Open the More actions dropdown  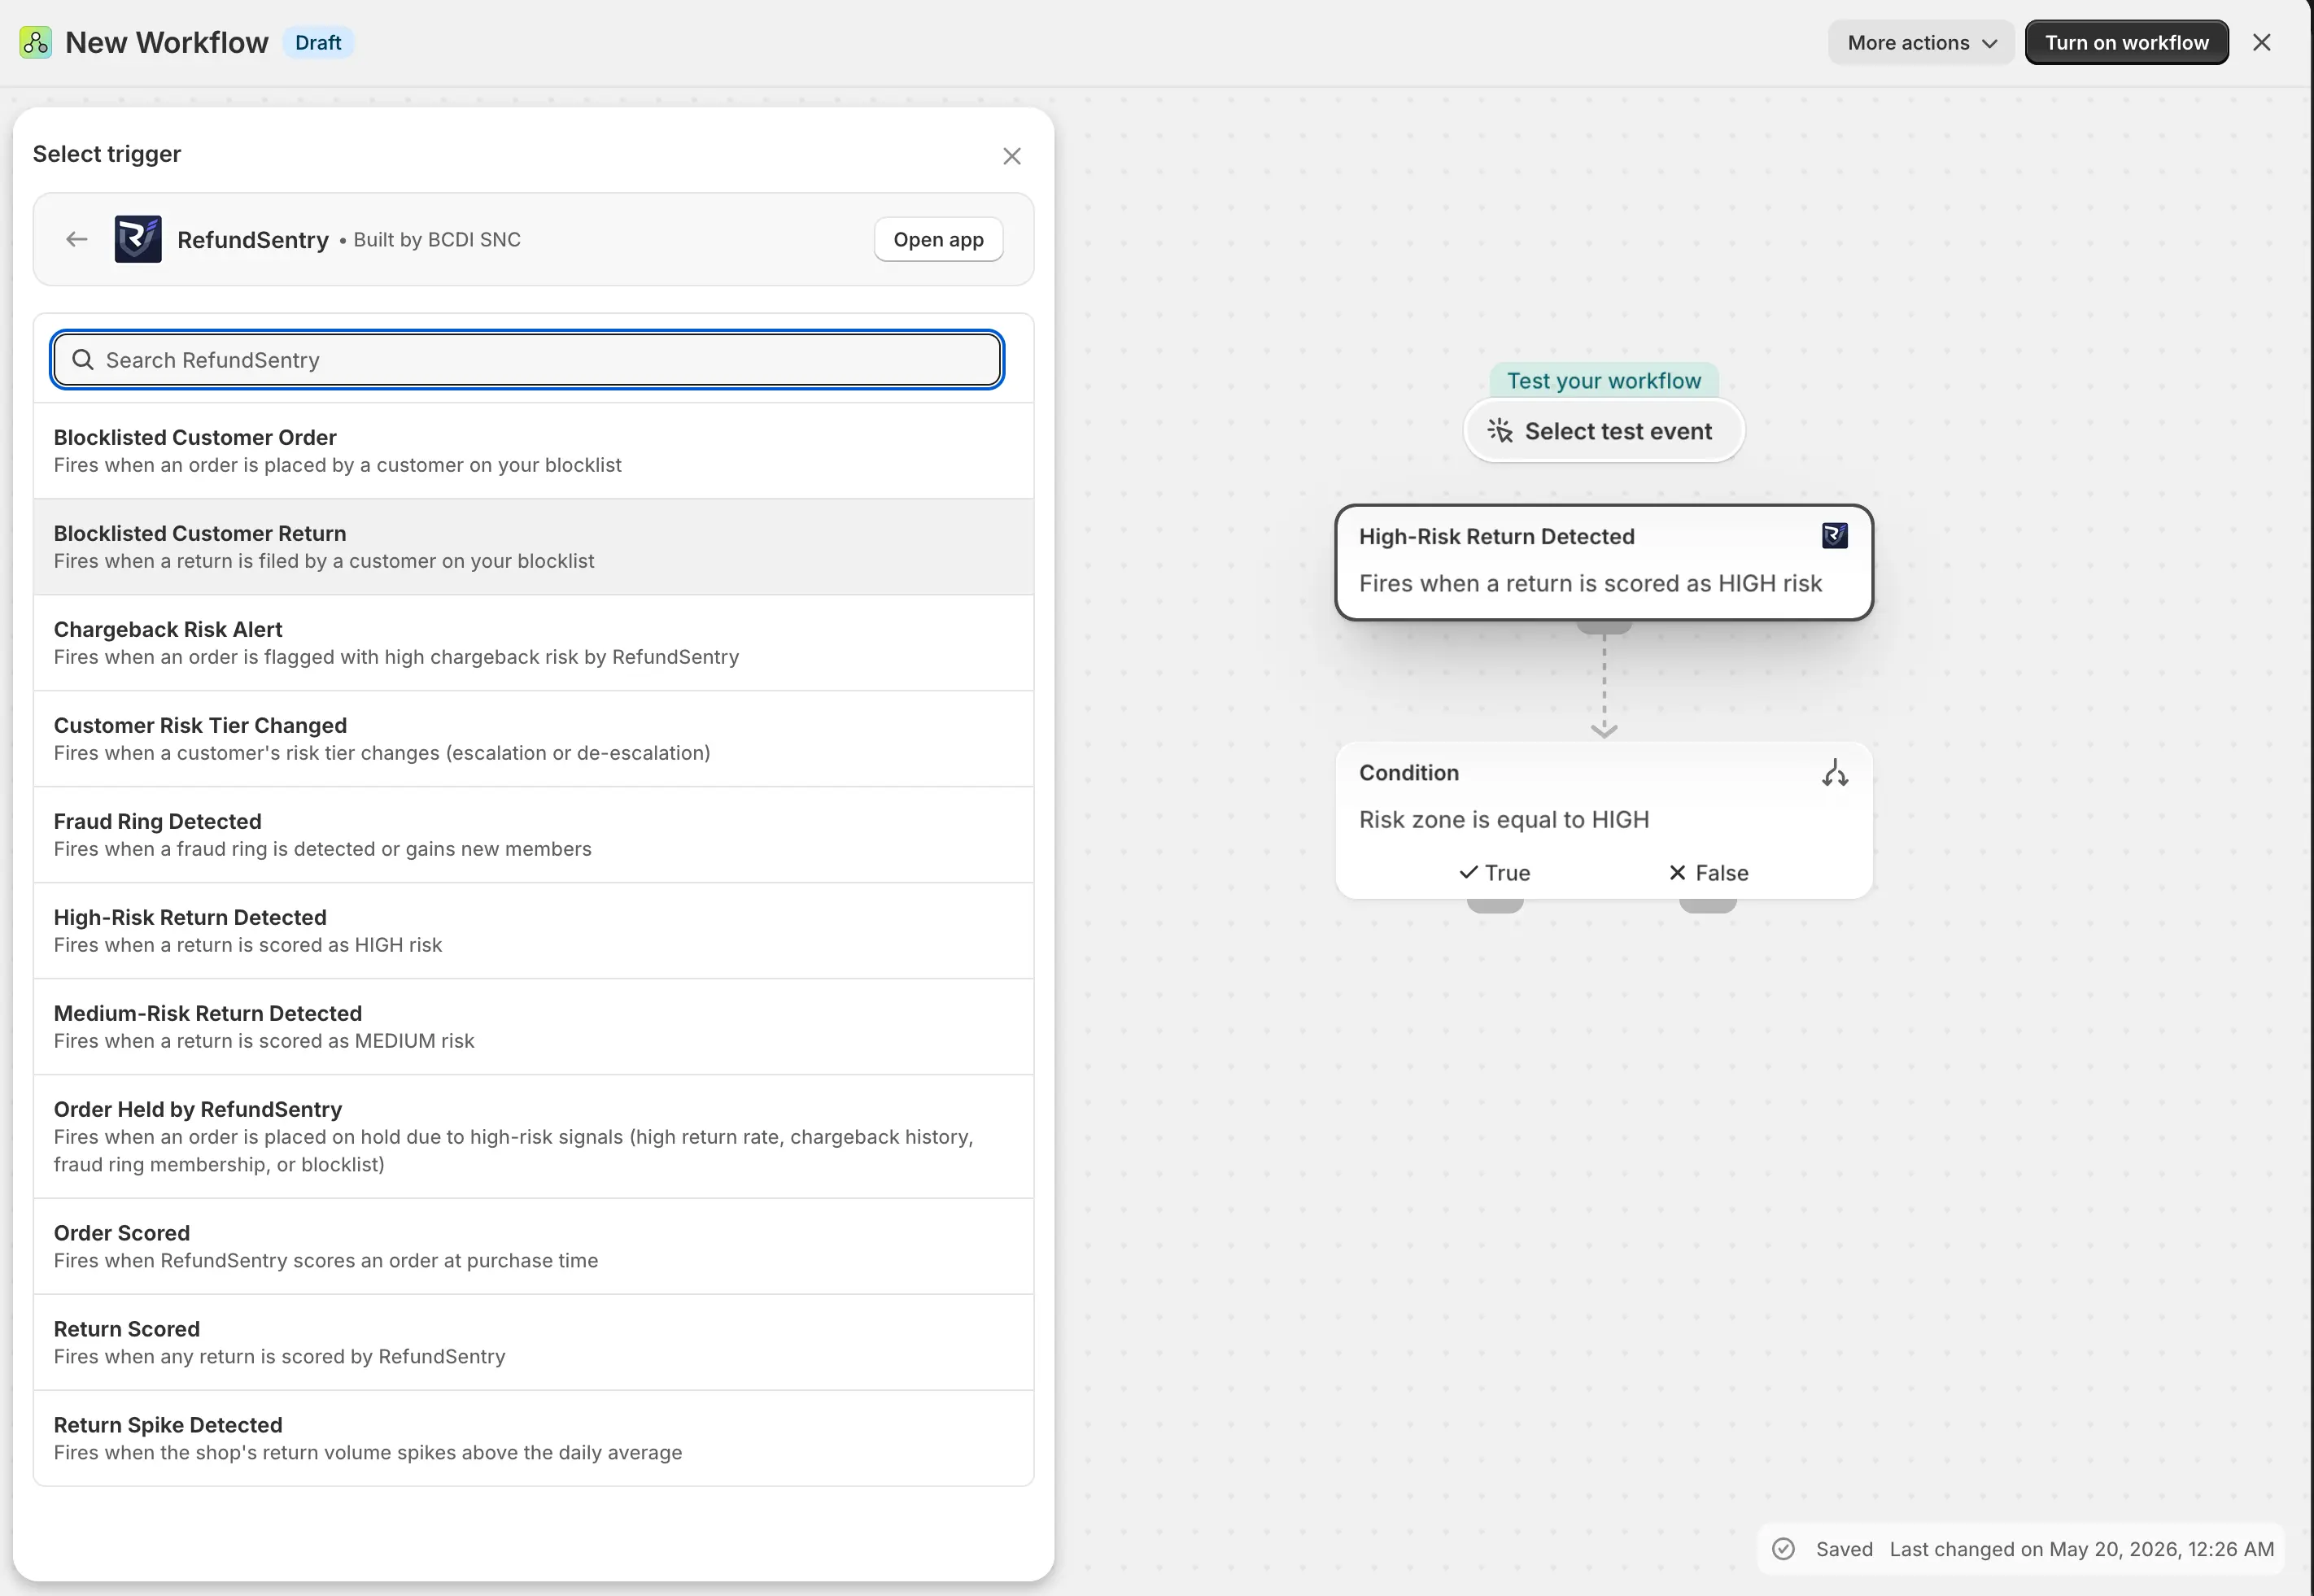click(x=1921, y=43)
